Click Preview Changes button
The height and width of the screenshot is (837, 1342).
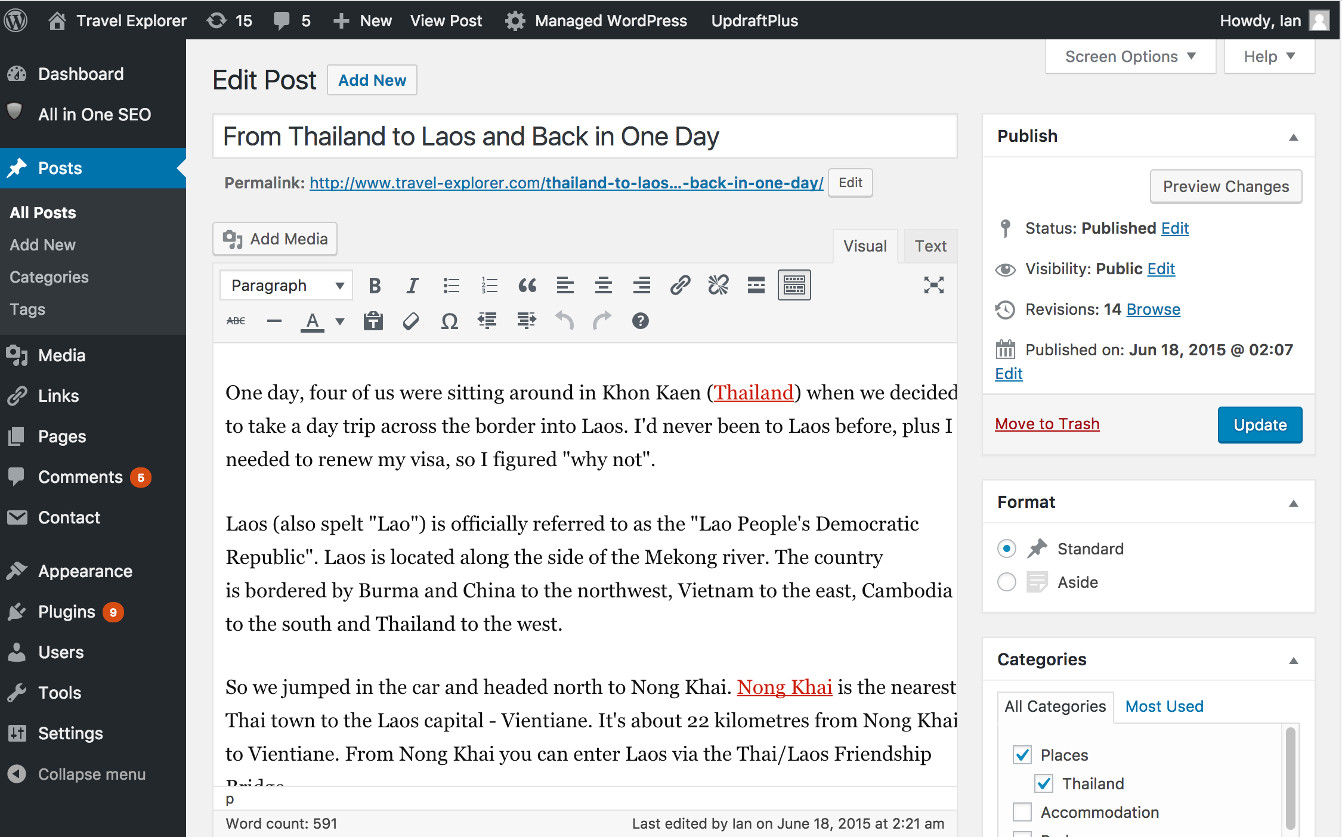pos(1226,187)
